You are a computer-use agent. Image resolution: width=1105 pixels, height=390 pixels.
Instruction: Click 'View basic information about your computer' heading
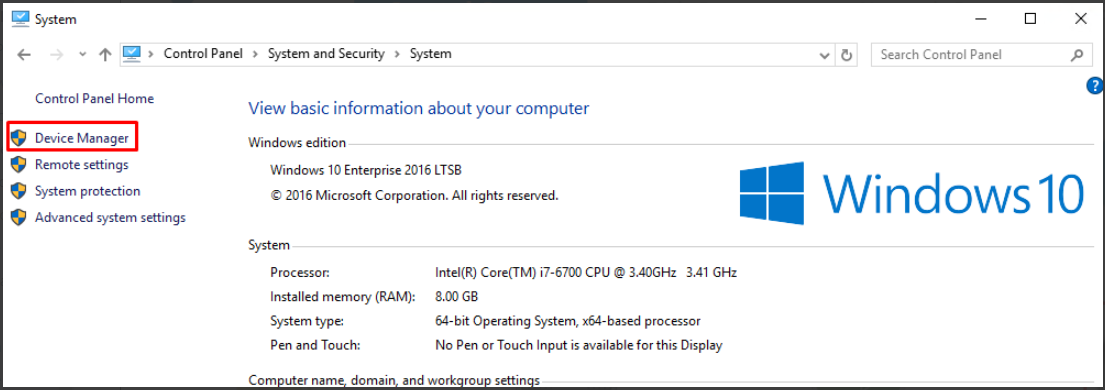click(x=419, y=109)
